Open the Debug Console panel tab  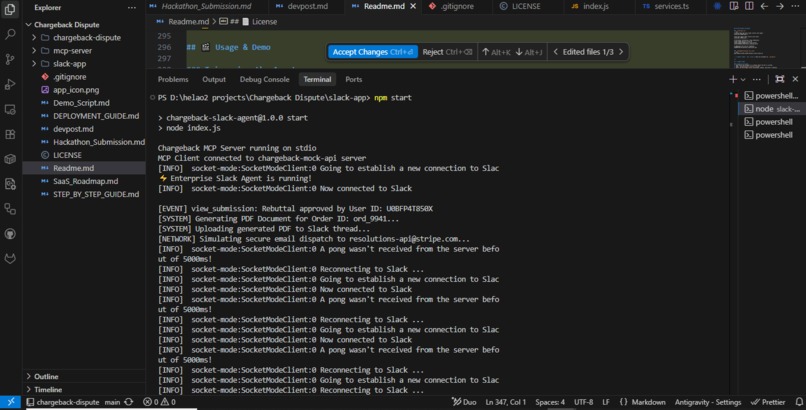(264, 79)
